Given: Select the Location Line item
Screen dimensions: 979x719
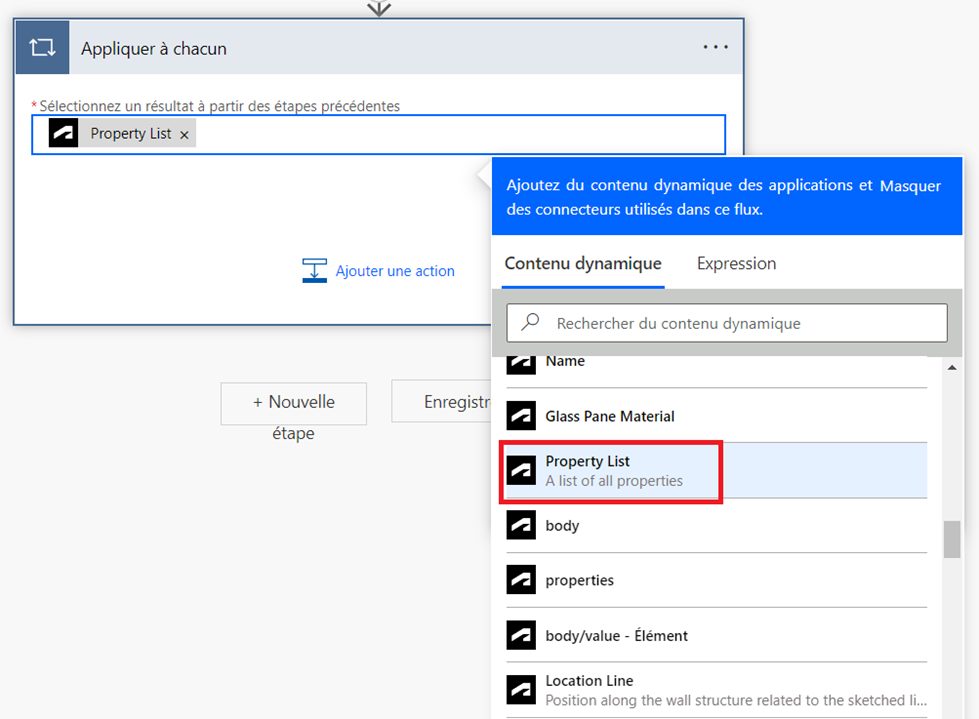Looking at the screenshot, I should (716, 690).
